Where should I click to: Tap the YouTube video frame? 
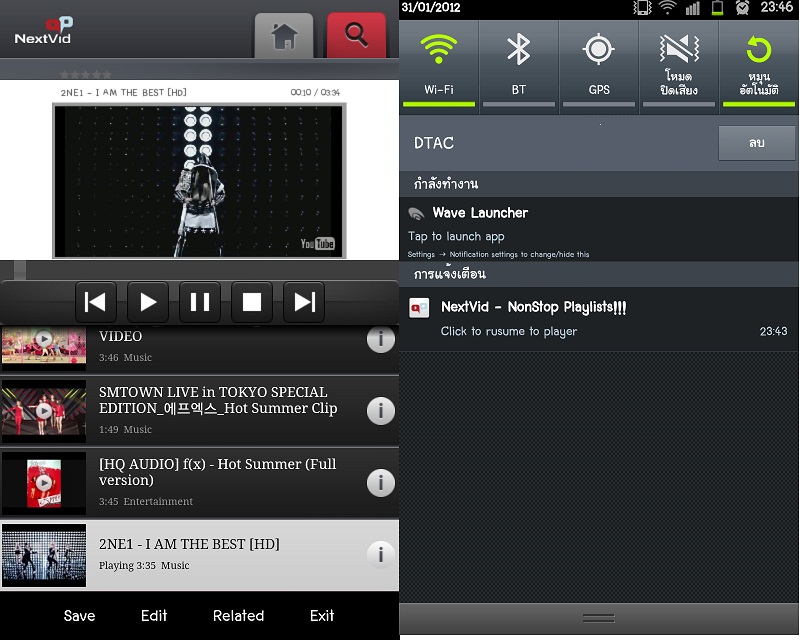(x=199, y=181)
